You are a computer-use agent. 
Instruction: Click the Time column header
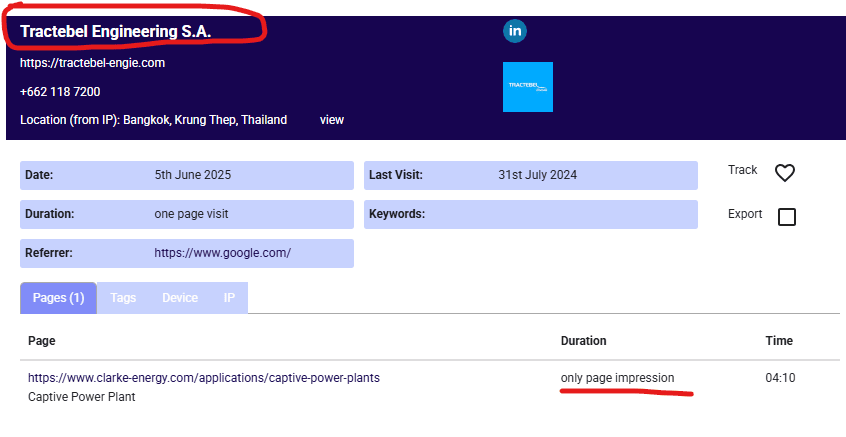pos(779,340)
